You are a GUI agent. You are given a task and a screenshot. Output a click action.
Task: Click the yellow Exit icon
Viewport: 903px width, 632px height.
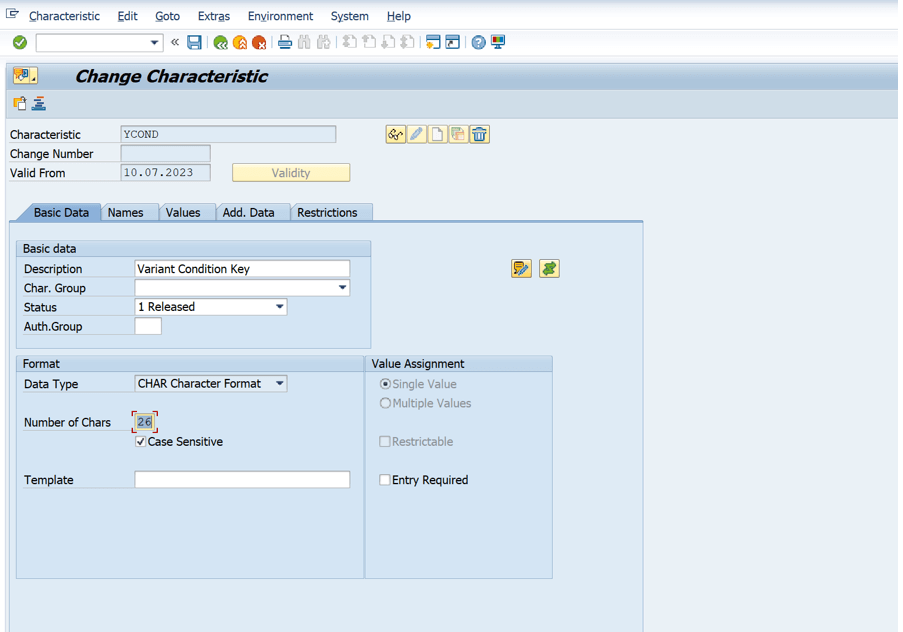[240, 43]
